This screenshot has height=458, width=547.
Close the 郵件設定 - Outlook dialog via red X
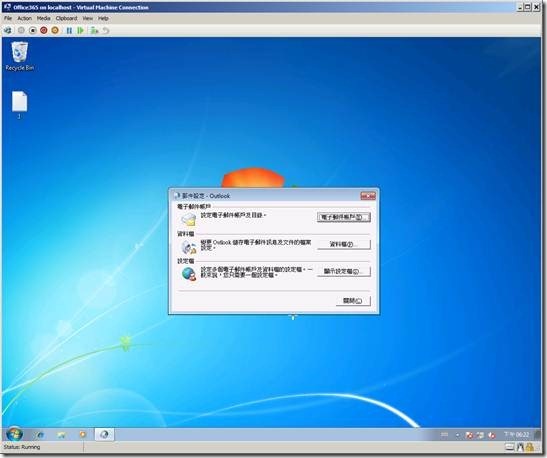(x=368, y=196)
